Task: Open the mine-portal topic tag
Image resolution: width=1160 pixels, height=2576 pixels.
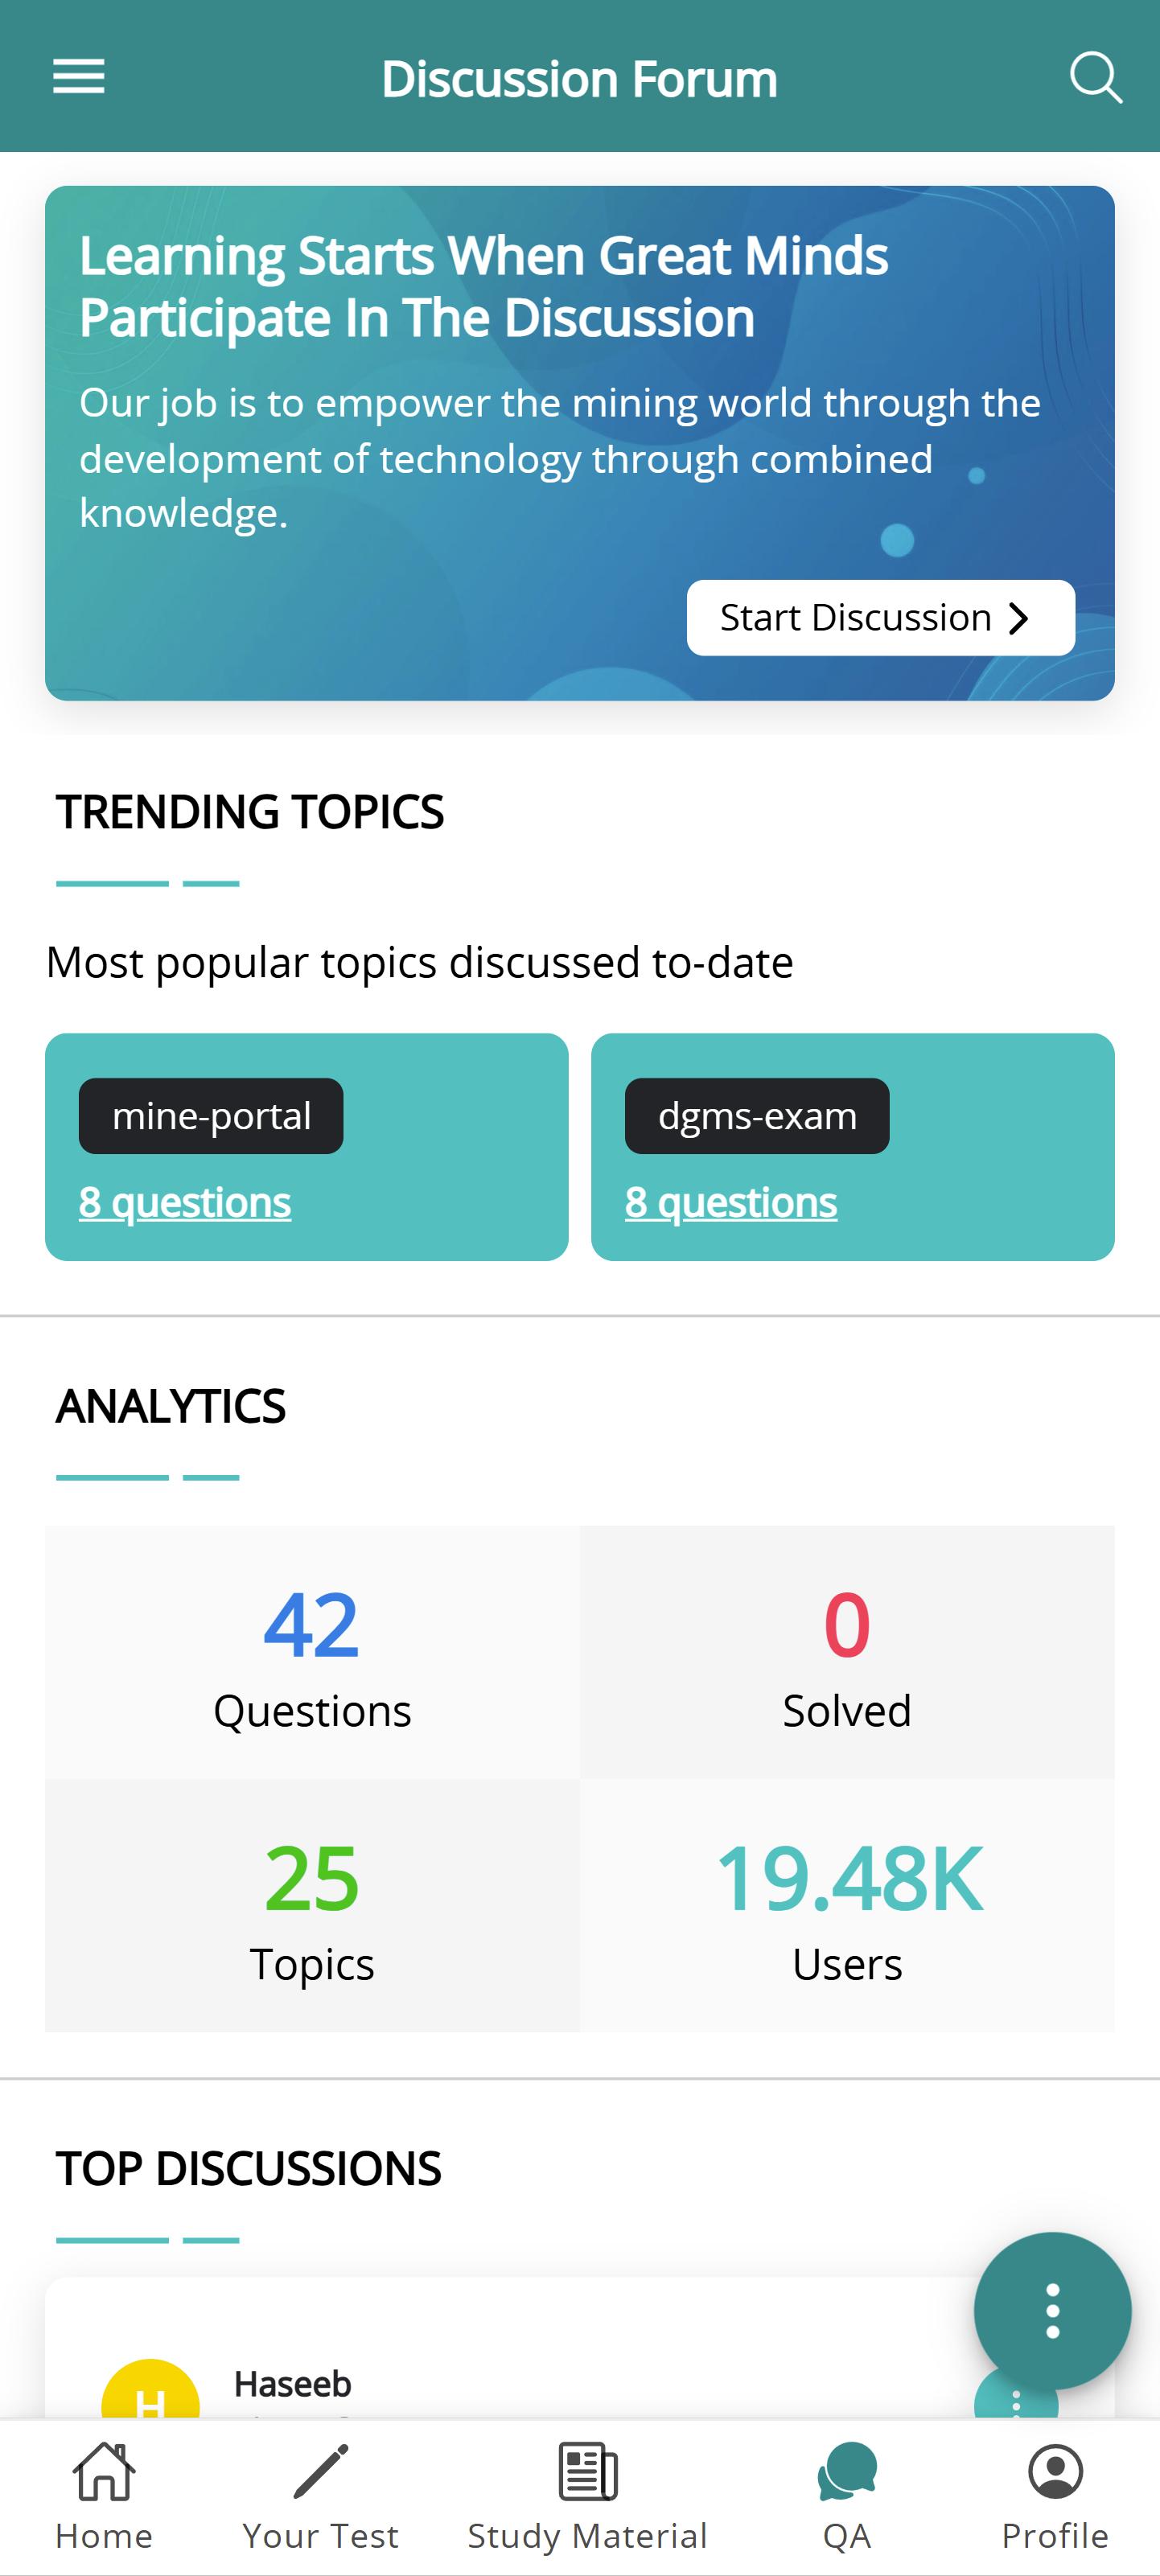Action: (x=211, y=1116)
